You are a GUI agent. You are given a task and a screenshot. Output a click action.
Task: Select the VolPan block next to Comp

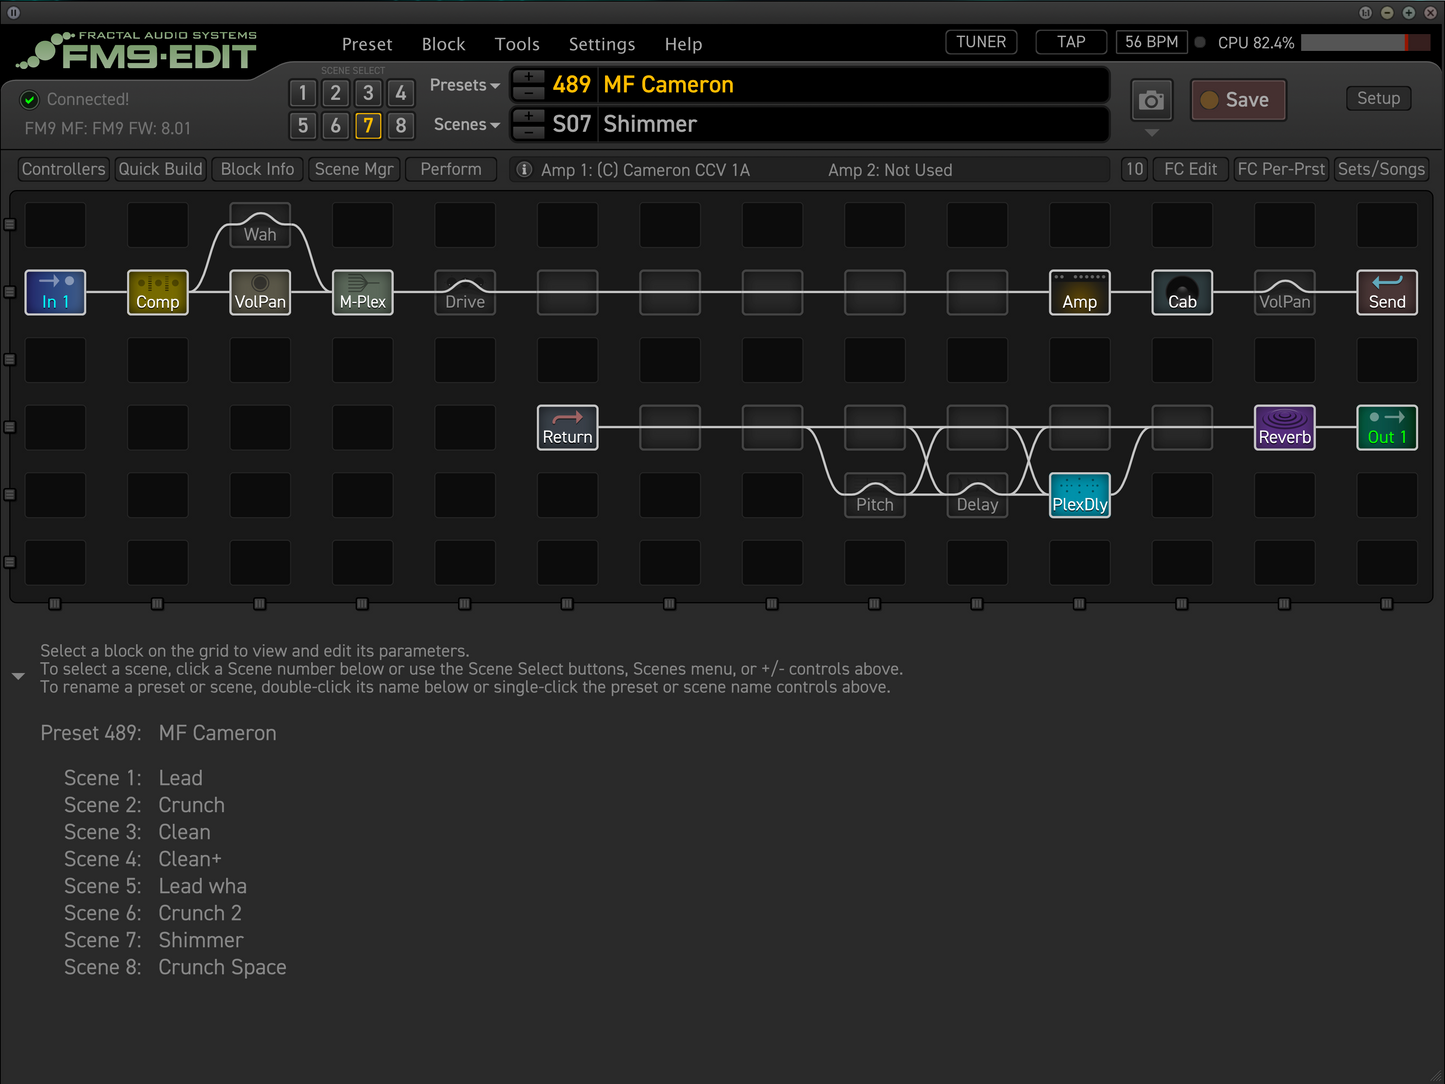click(x=260, y=292)
